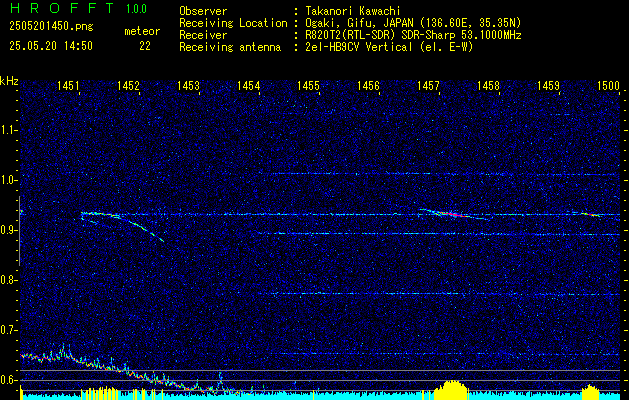Click the 1458 time axis marker
This screenshot has width=629, height=400.
pos(488,85)
